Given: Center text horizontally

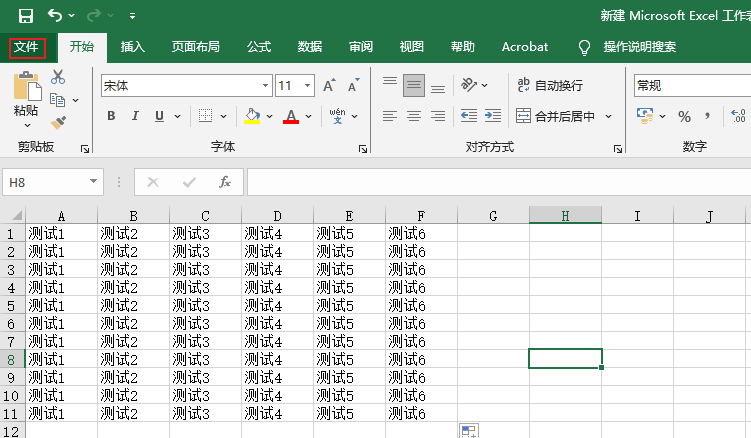Looking at the screenshot, I should [x=414, y=116].
